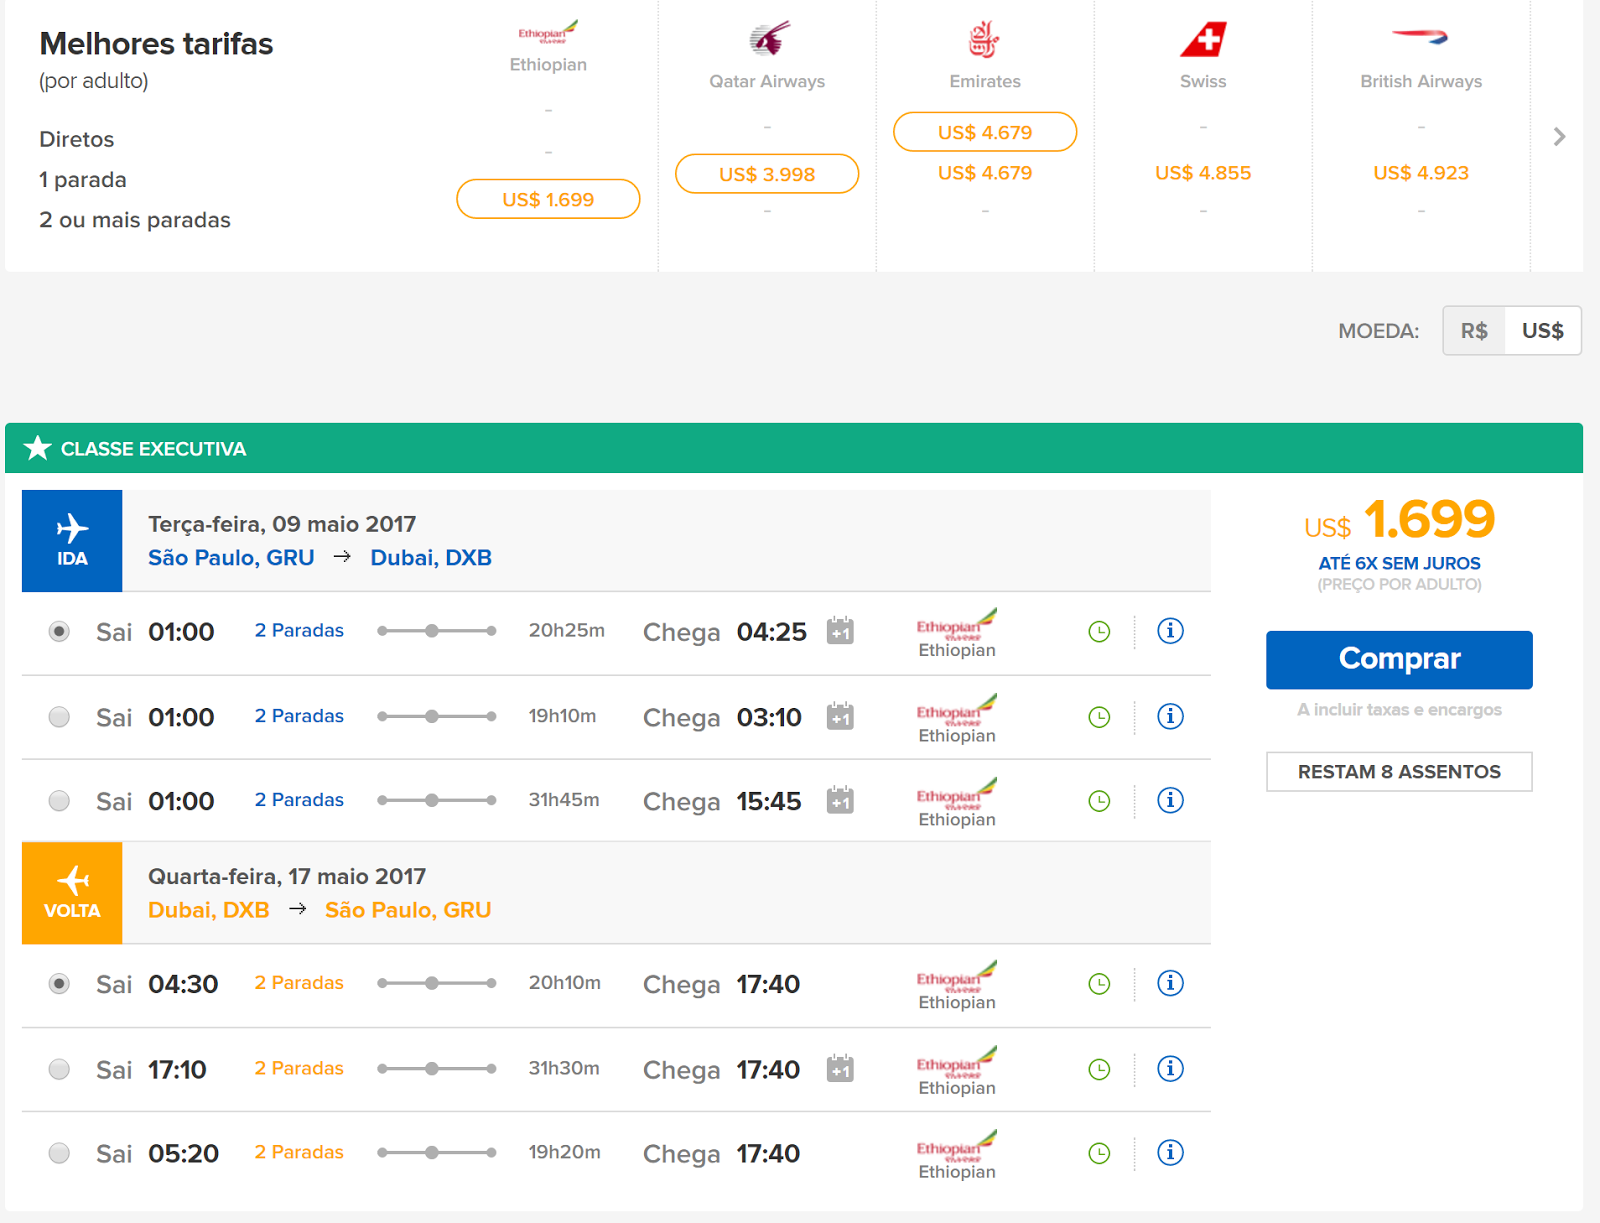Click clock icon for flight arriving 15:45

click(x=1099, y=801)
